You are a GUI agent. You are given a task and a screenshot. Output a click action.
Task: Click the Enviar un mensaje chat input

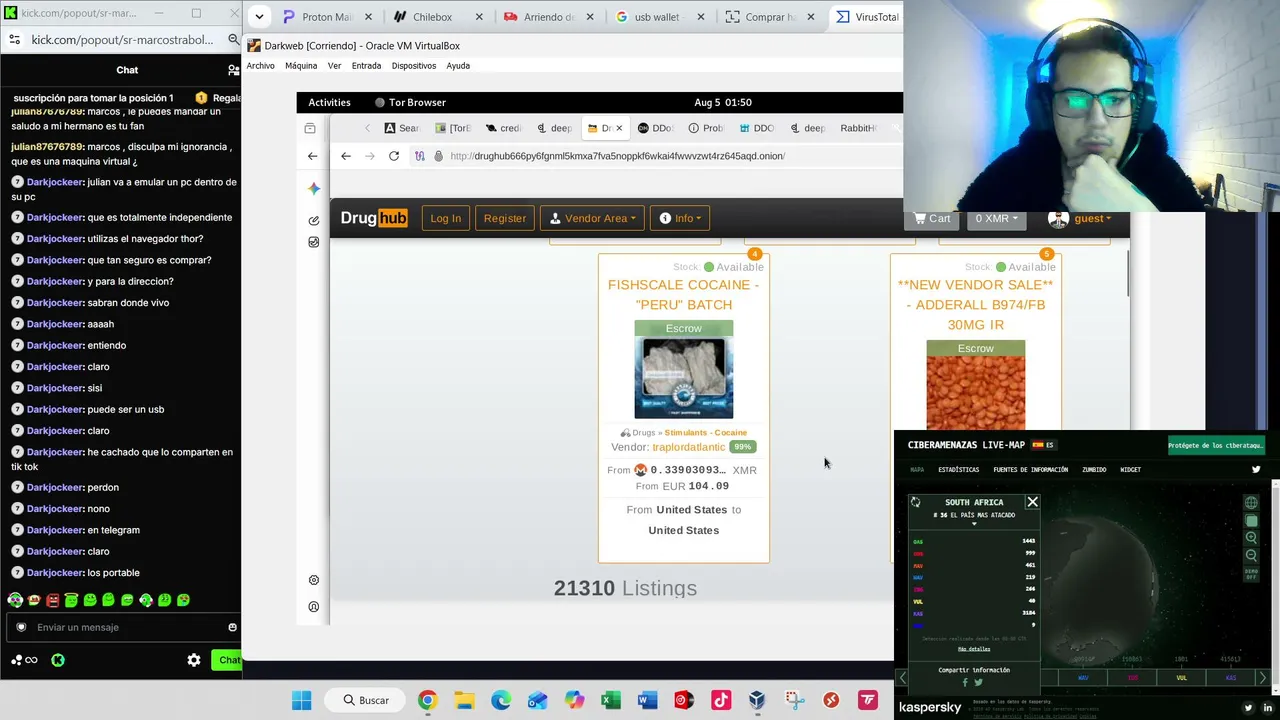(x=122, y=627)
